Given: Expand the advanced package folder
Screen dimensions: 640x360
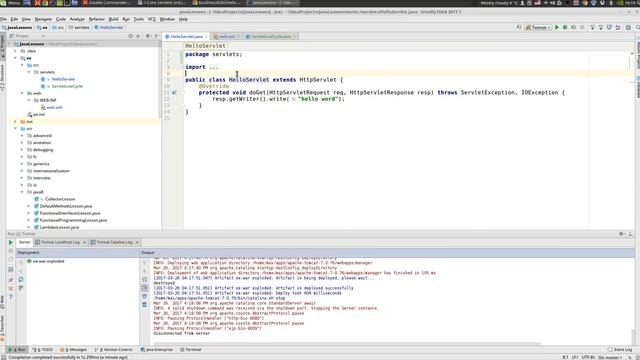Looking at the screenshot, I should [22, 136].
